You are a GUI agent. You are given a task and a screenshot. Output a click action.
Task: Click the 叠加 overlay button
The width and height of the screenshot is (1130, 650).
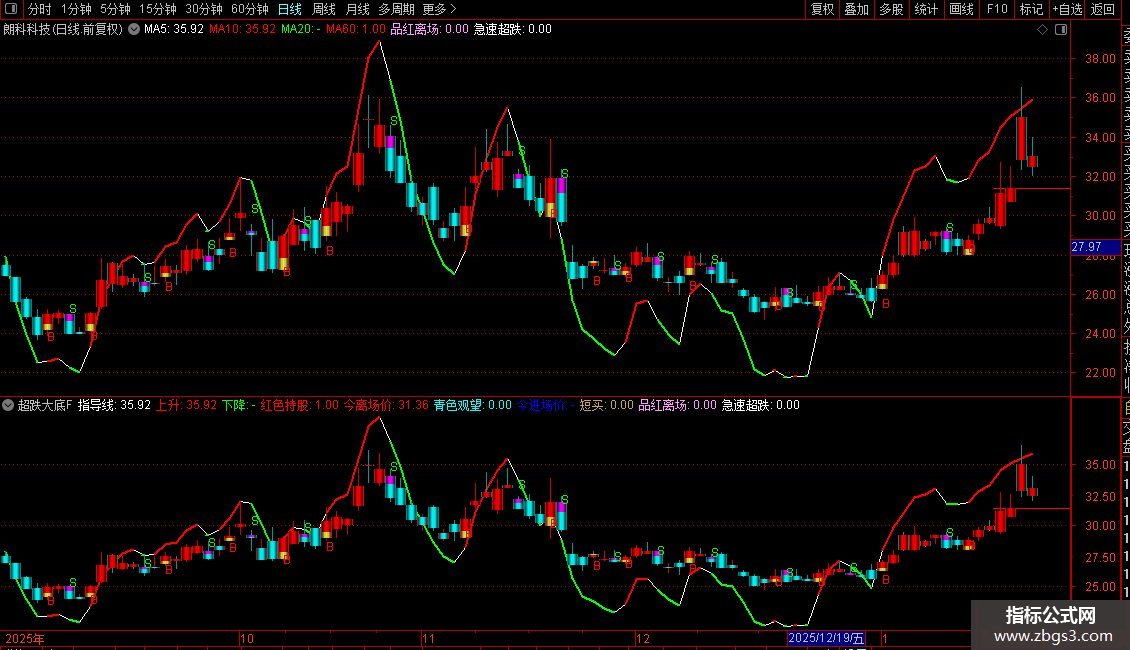(x=857, y=9)
